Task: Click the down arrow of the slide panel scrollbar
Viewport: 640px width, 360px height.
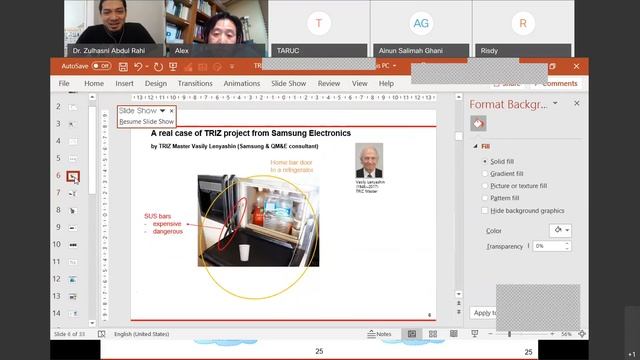Action: tap(92, 323)
